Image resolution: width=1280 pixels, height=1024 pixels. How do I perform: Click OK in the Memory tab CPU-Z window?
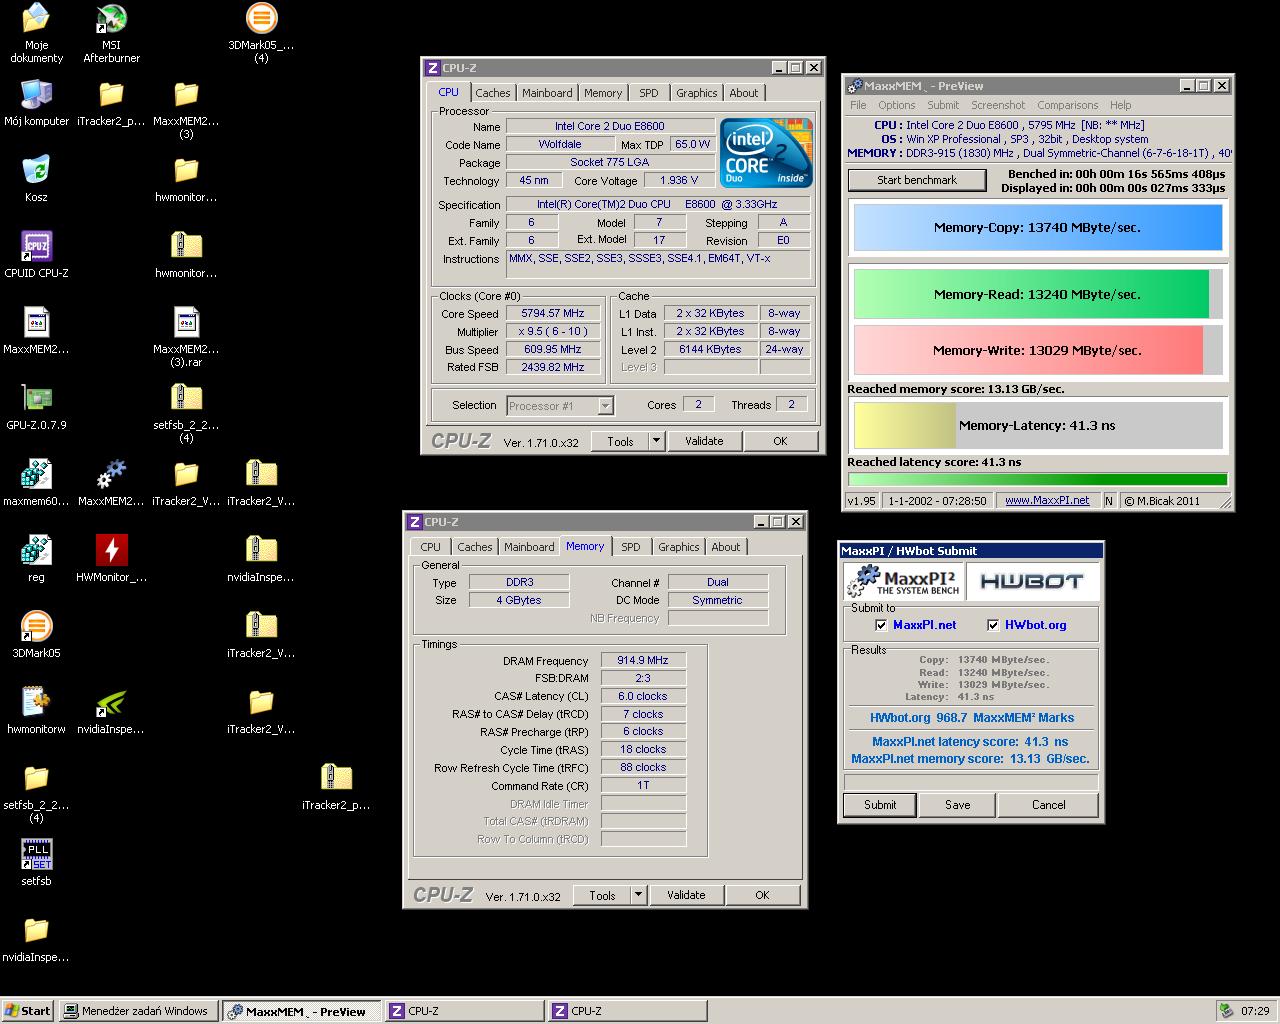pyautogui.click(x=762, y=895)
